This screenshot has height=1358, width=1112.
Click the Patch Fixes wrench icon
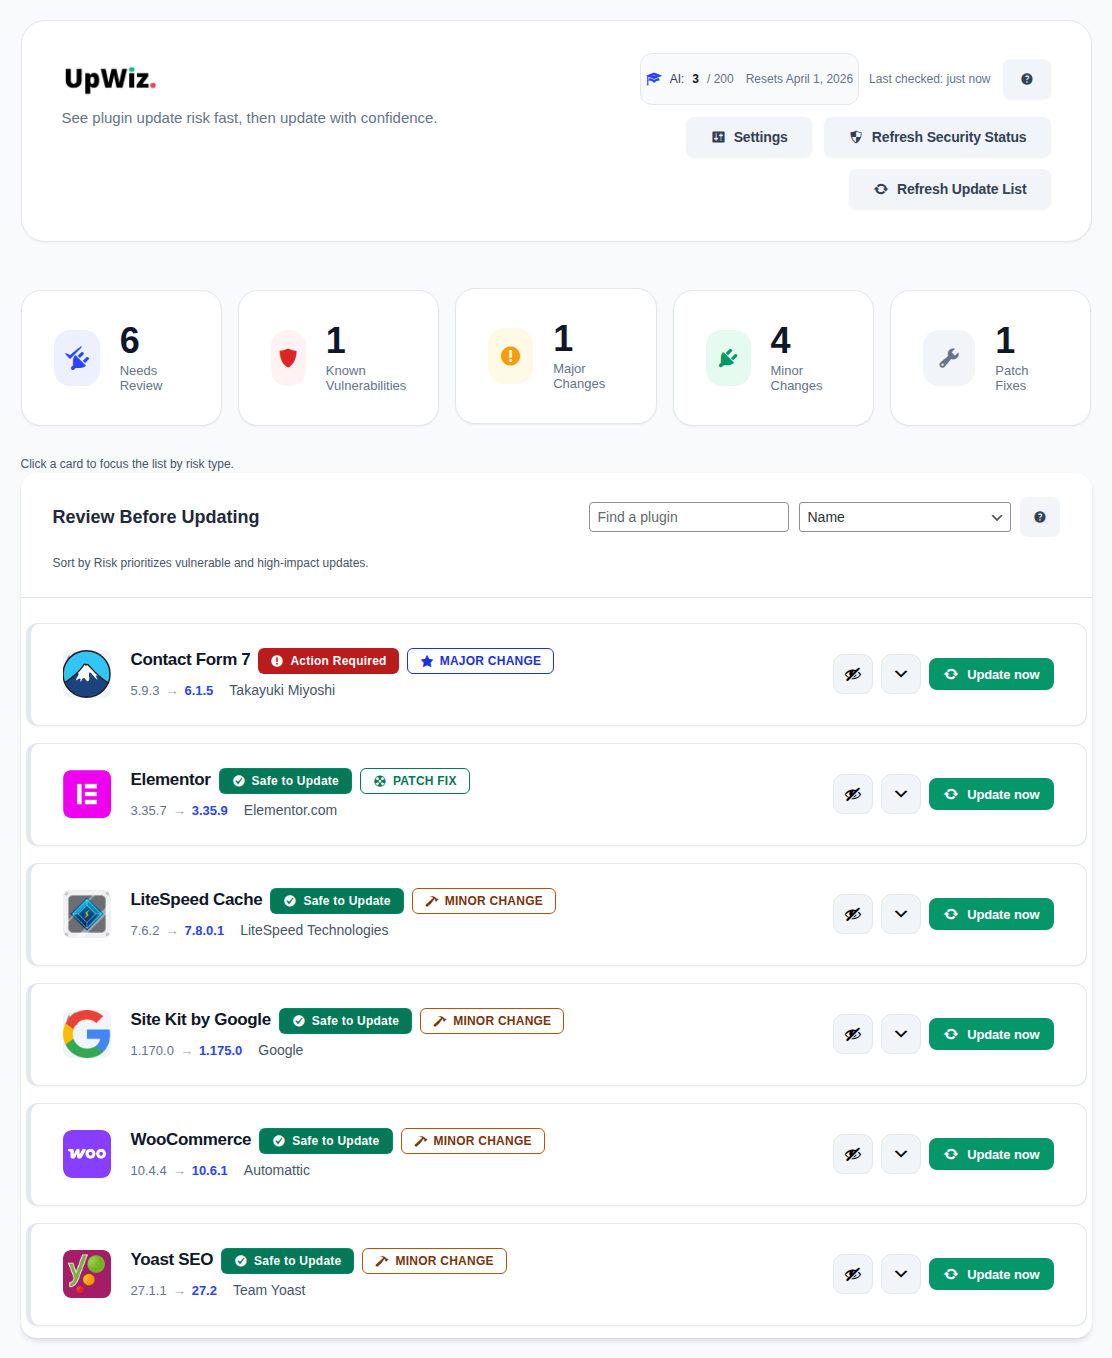pyautogui.click(x=949, y=358)
